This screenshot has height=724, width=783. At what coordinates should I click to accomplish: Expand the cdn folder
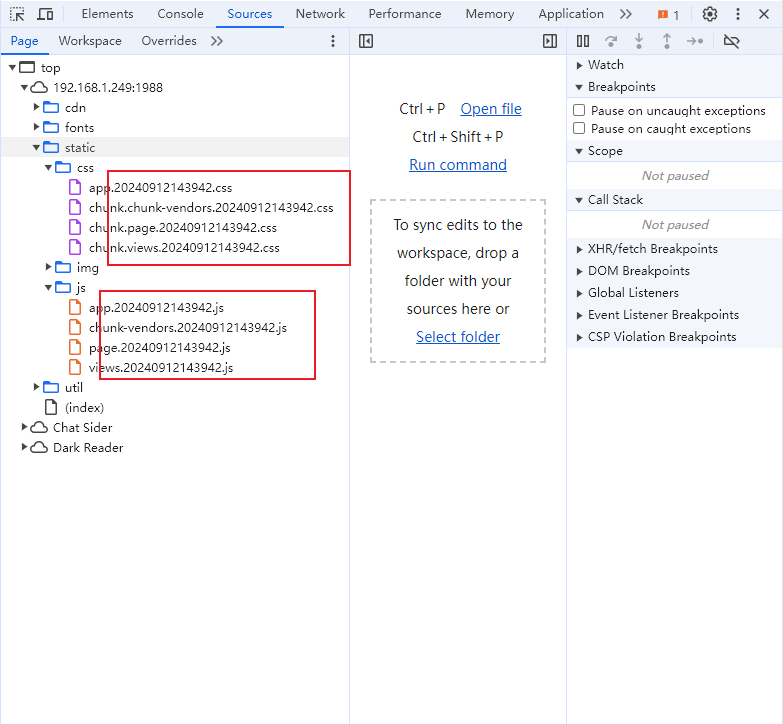pyautogui.click(x=36, y=107)
